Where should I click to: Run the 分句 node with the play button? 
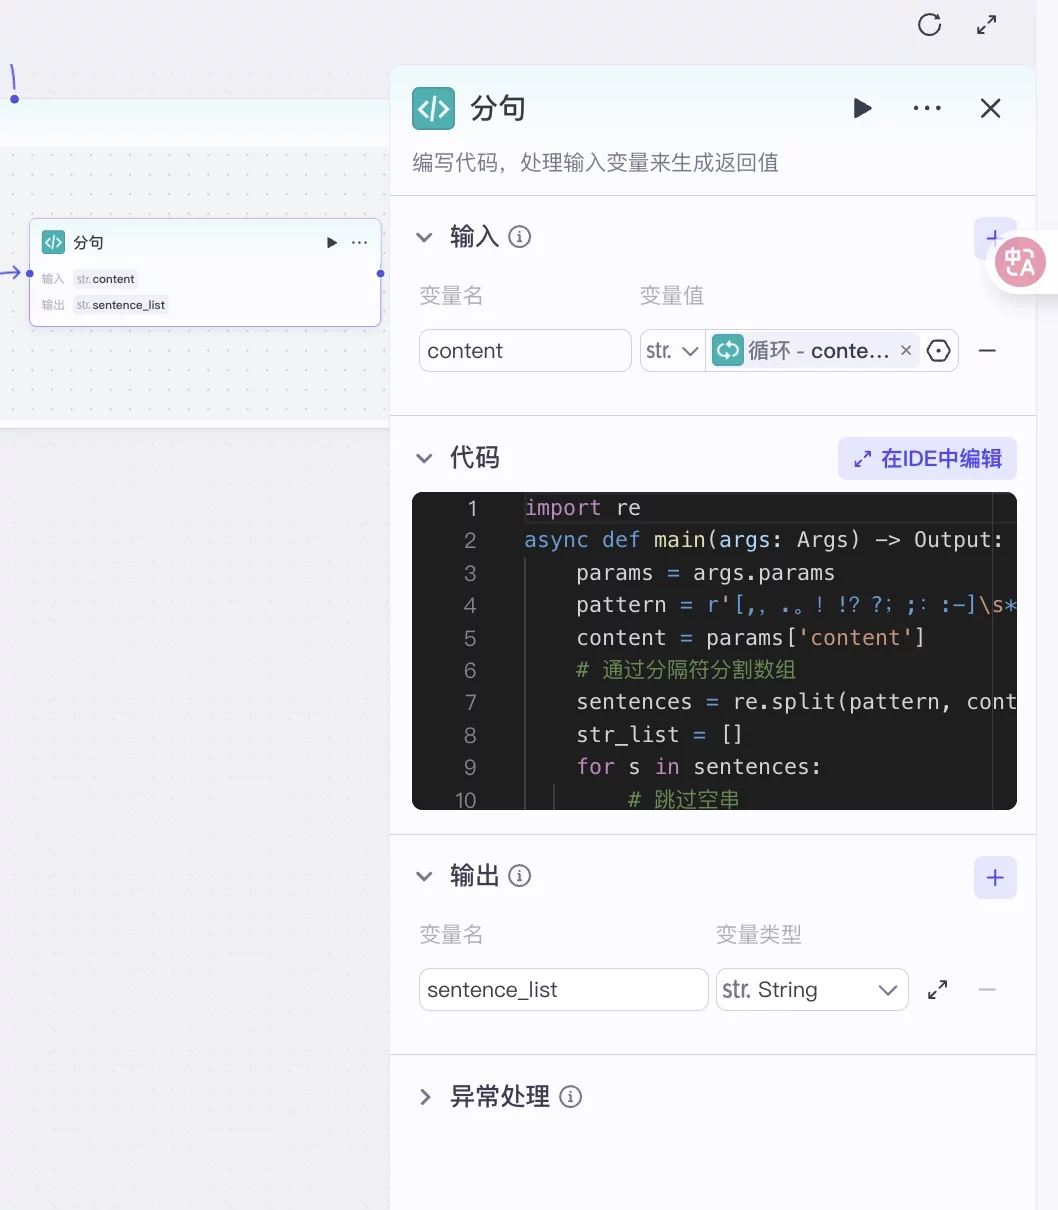pyautogui.click(x=862, y=108)
